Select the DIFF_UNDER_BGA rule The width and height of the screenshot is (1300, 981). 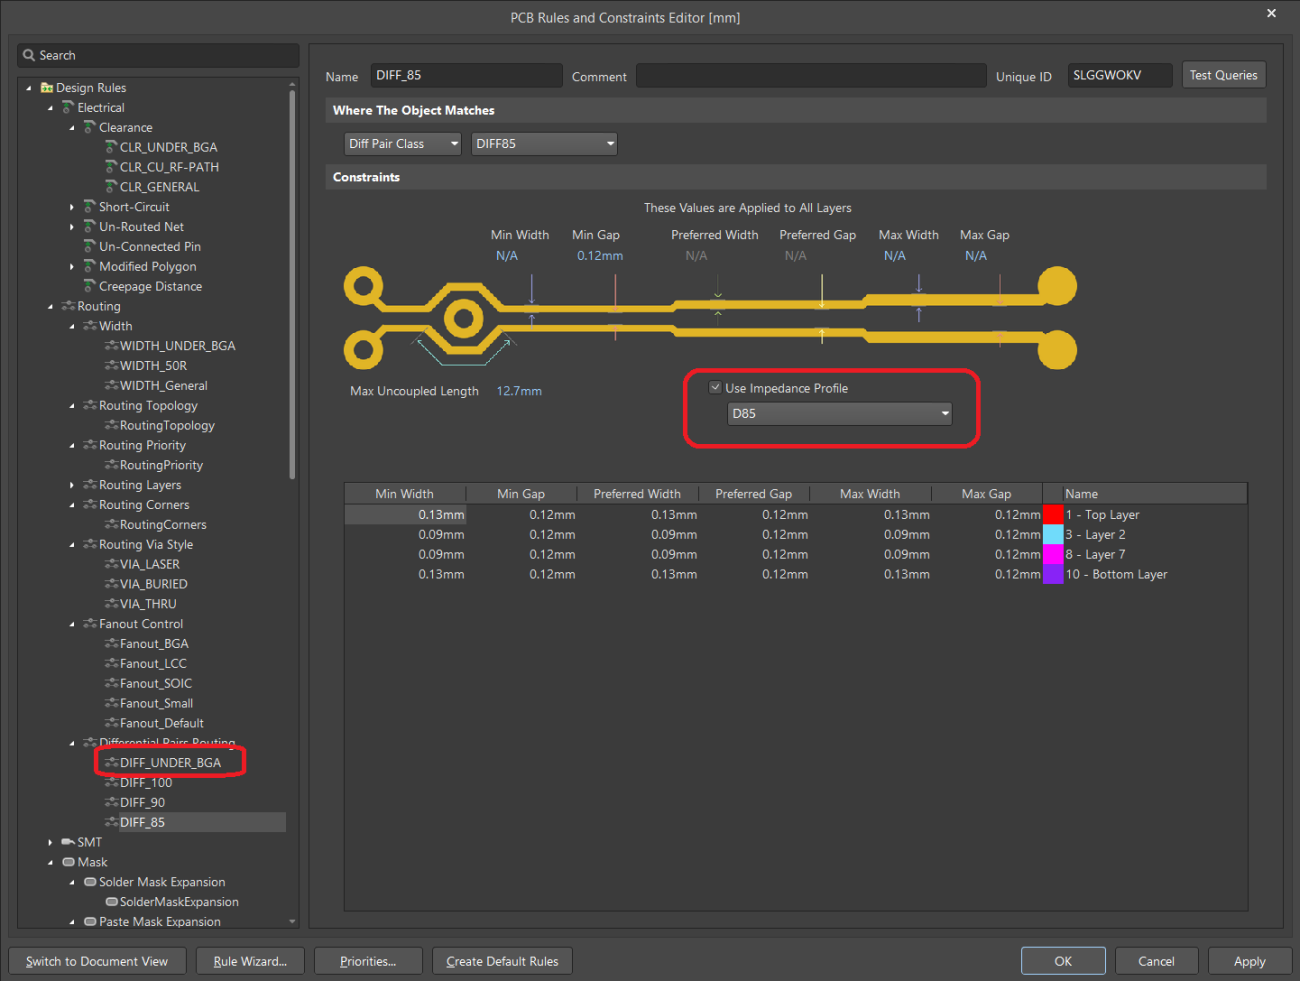click(170, 763)
